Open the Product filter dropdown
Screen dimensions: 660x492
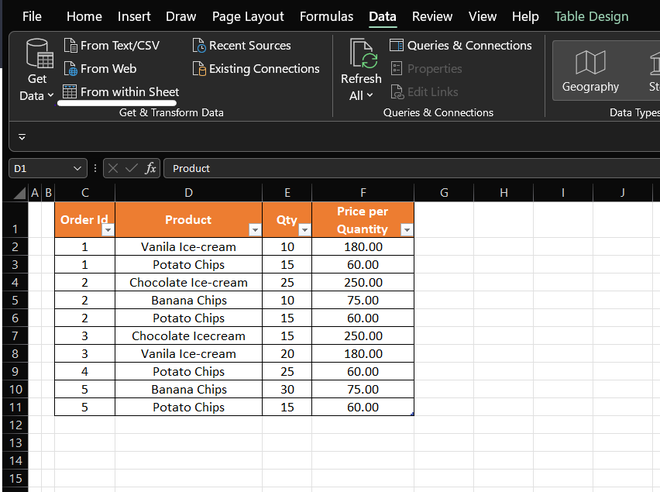[255, 230]
